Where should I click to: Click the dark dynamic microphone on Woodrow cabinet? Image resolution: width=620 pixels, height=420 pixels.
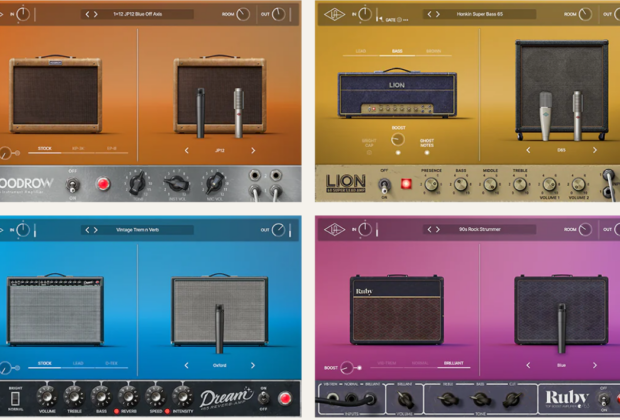tap(201, 113)
